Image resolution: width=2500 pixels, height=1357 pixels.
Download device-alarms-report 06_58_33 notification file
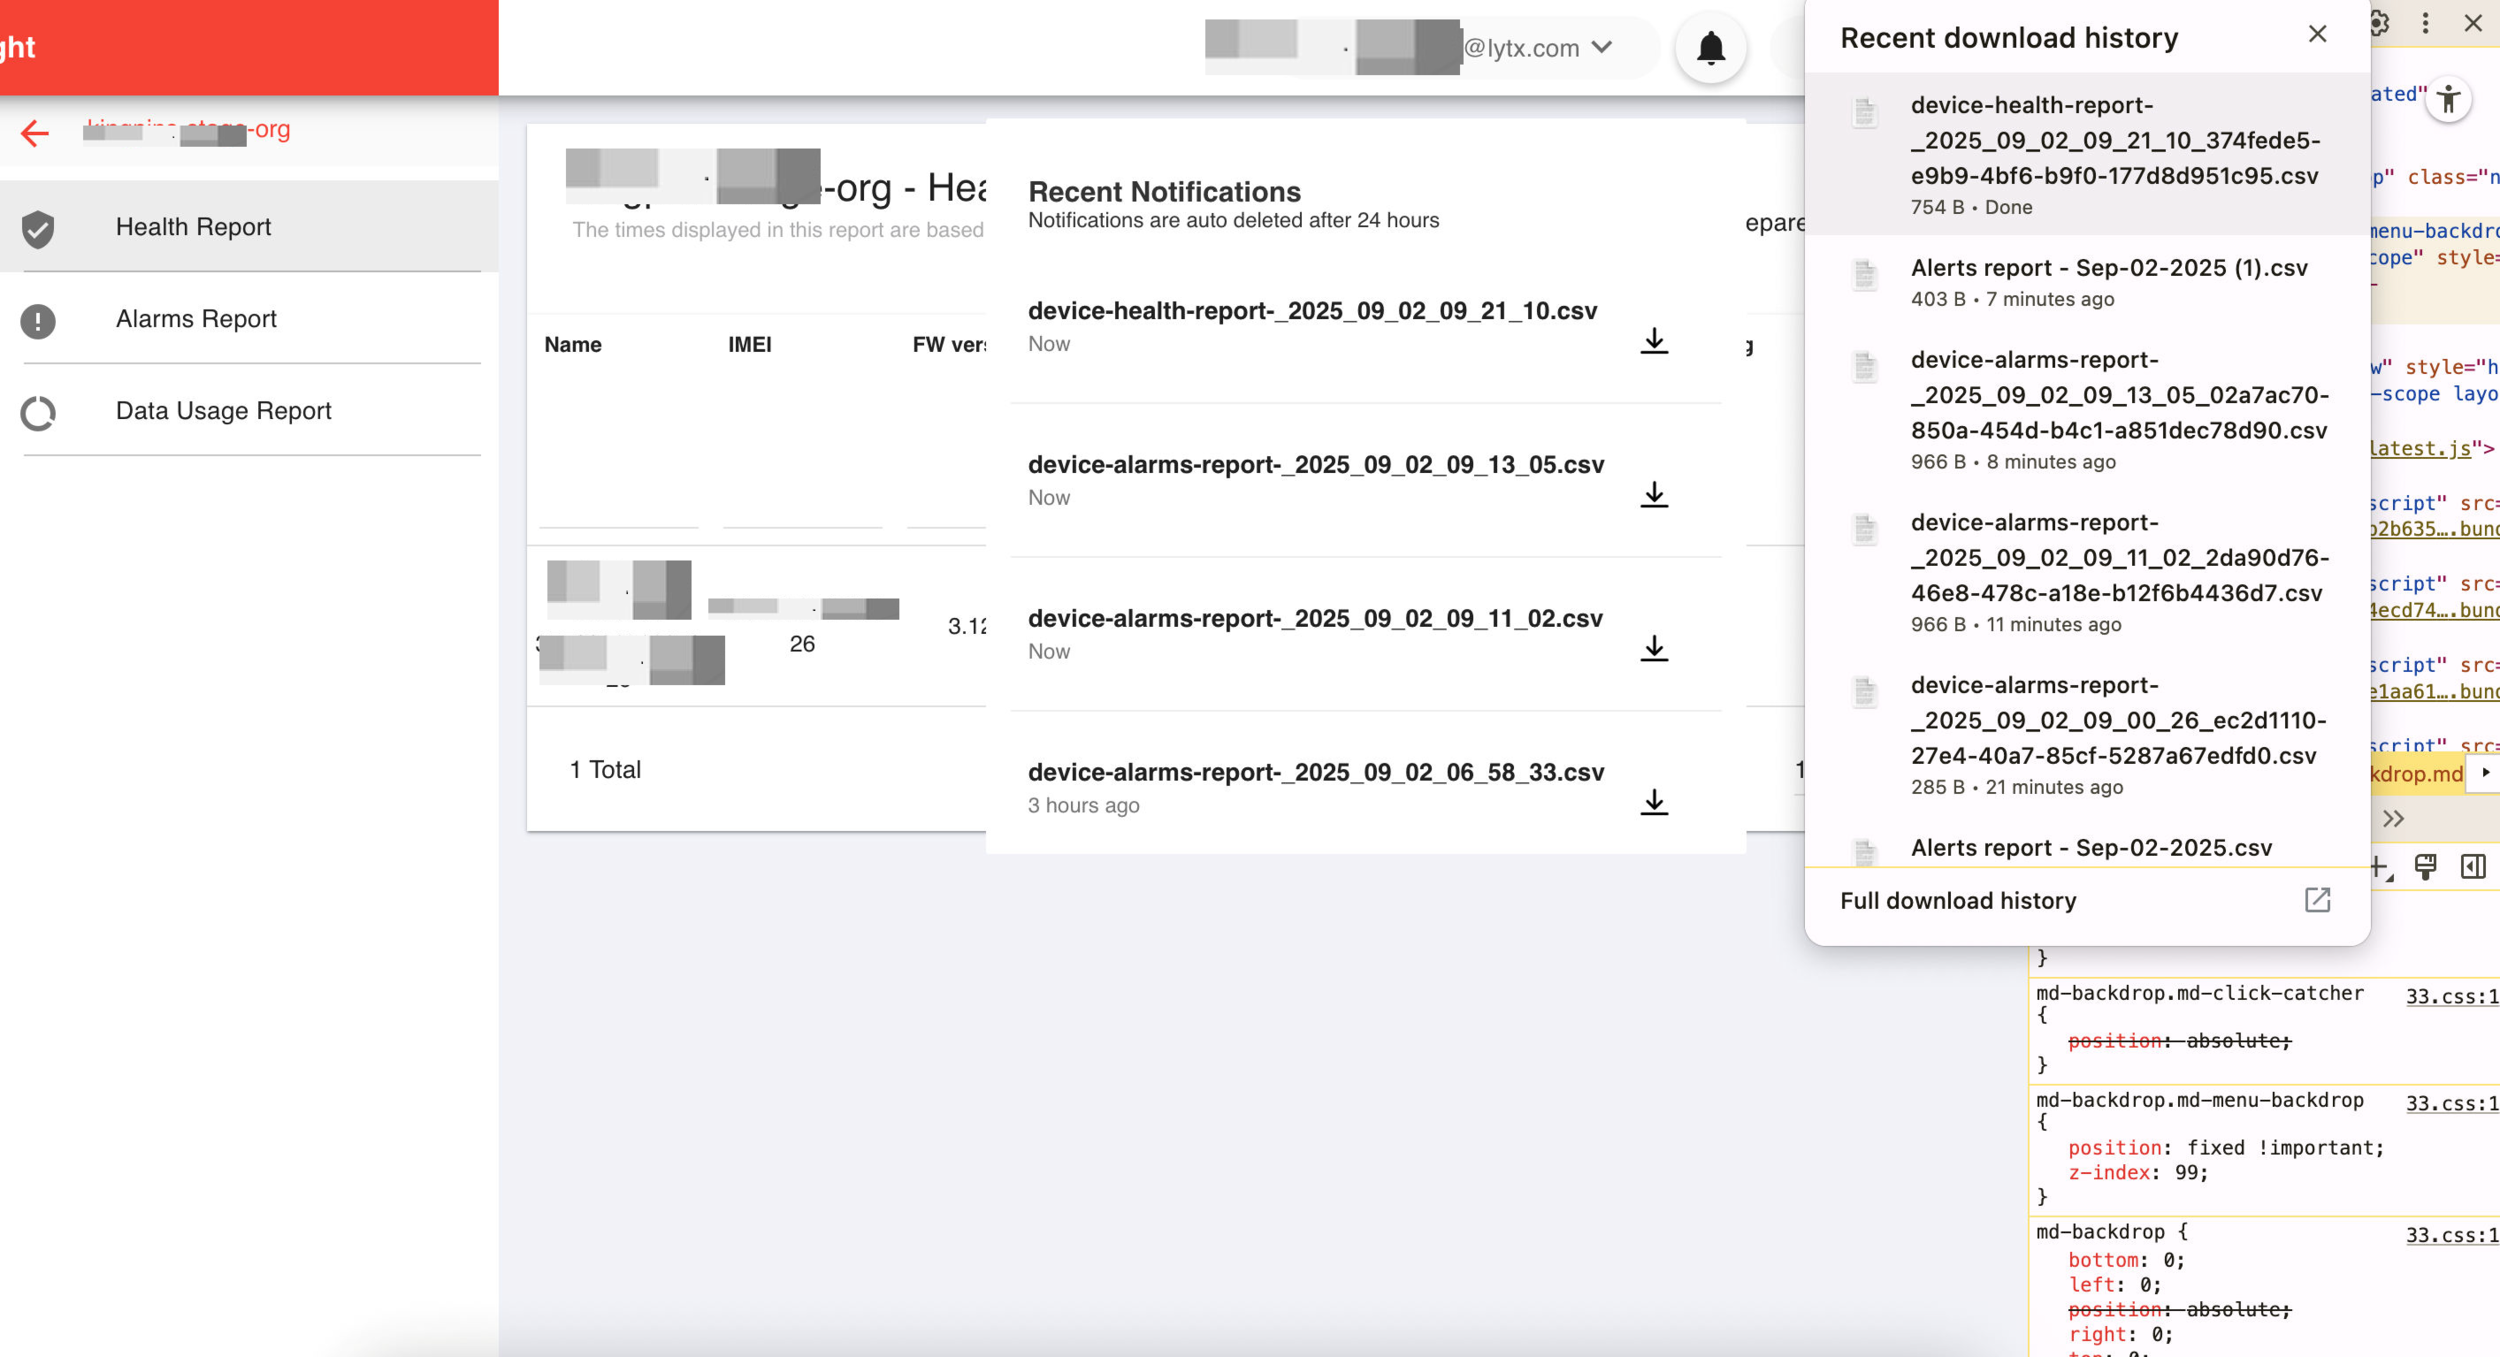pyautogui.click(x=1653, y=802)
